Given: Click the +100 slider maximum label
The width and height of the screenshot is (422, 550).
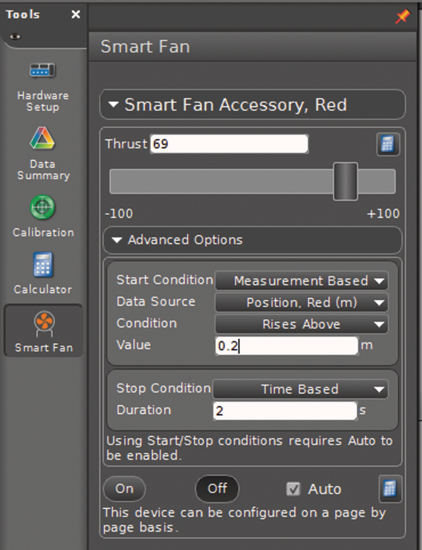Looking at the screenshot, I should pos(383,214).
